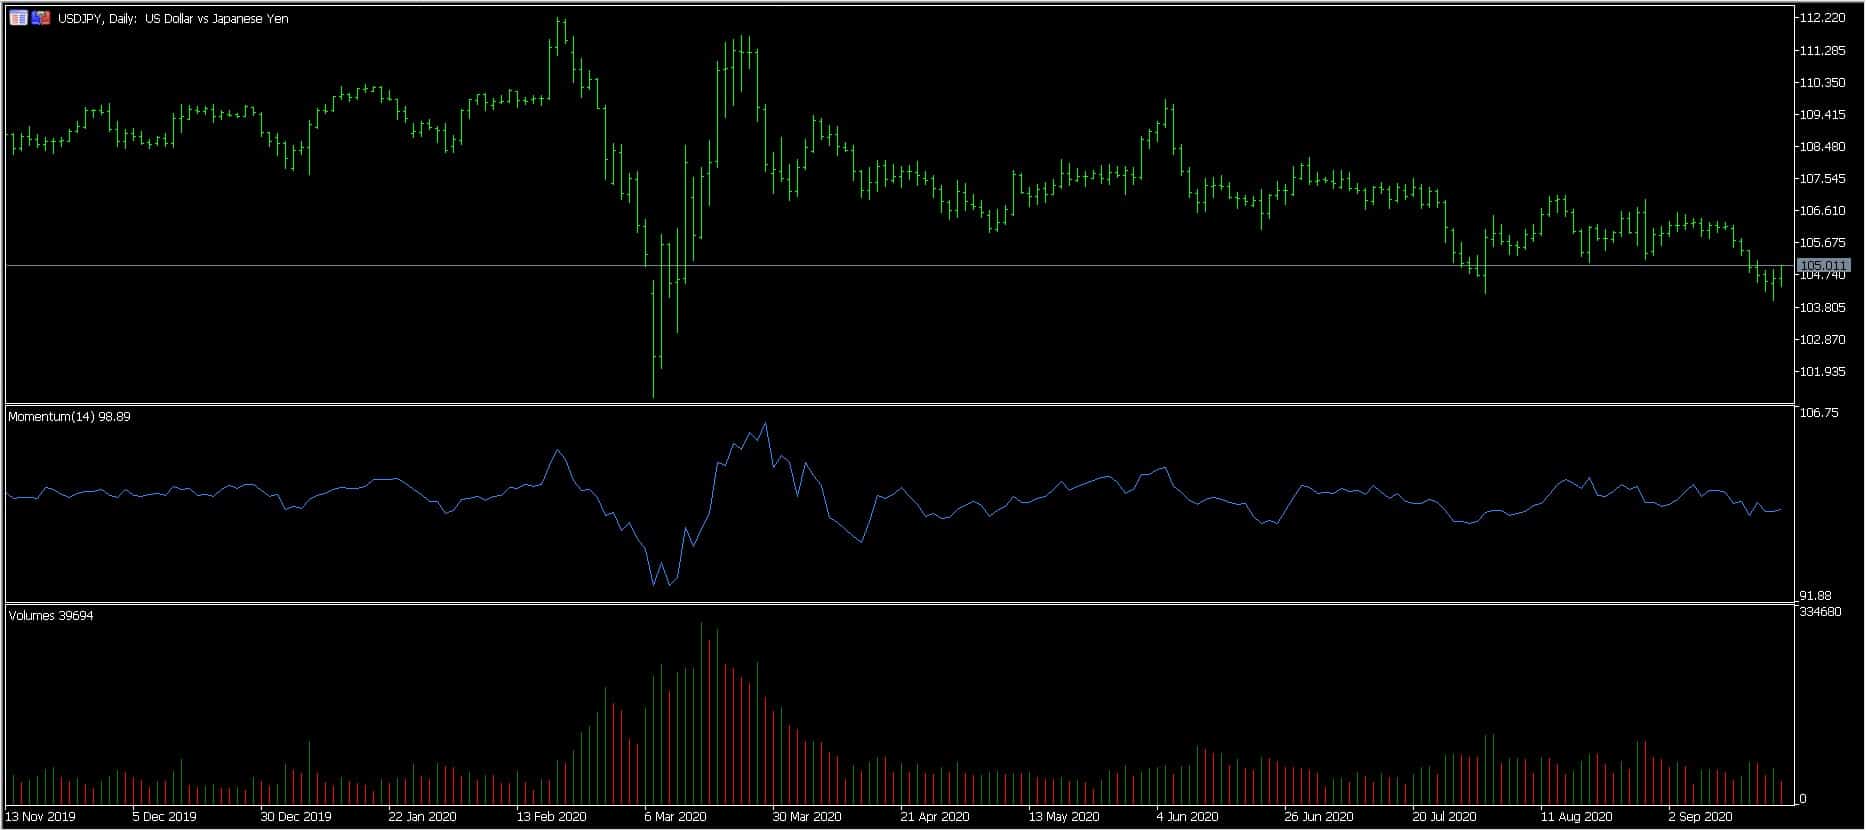Click the 2 Sep 2020 date label
This screenshot has height=831, width=1866.
[x=1700, y=816]
